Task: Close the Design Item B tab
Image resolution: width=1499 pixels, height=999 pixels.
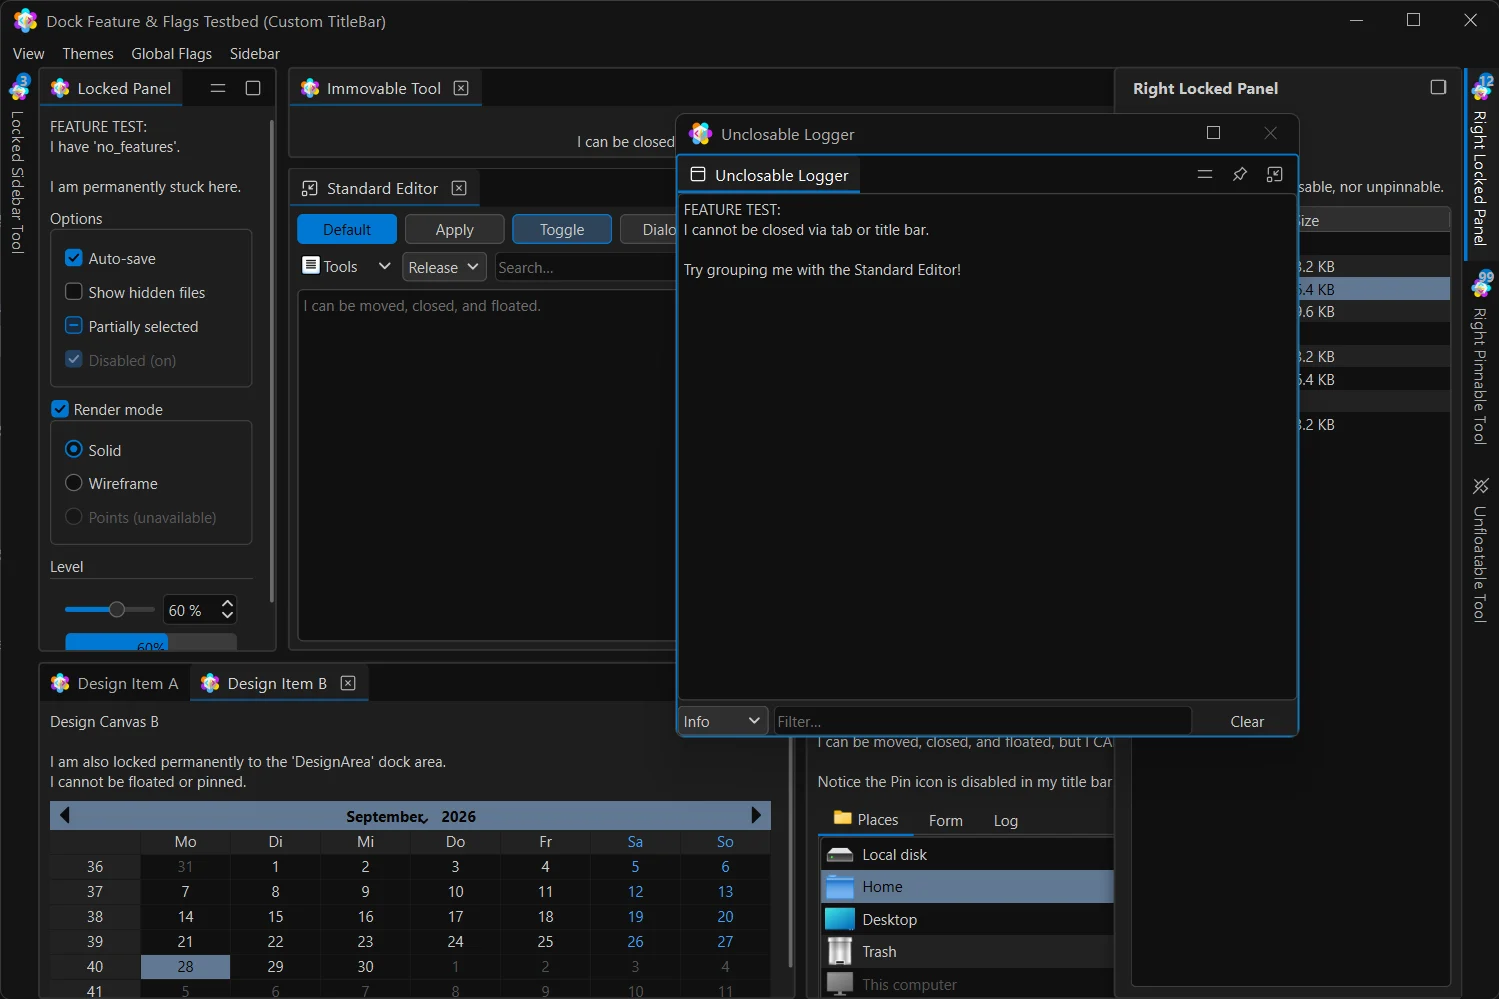Action: [348, 683]
